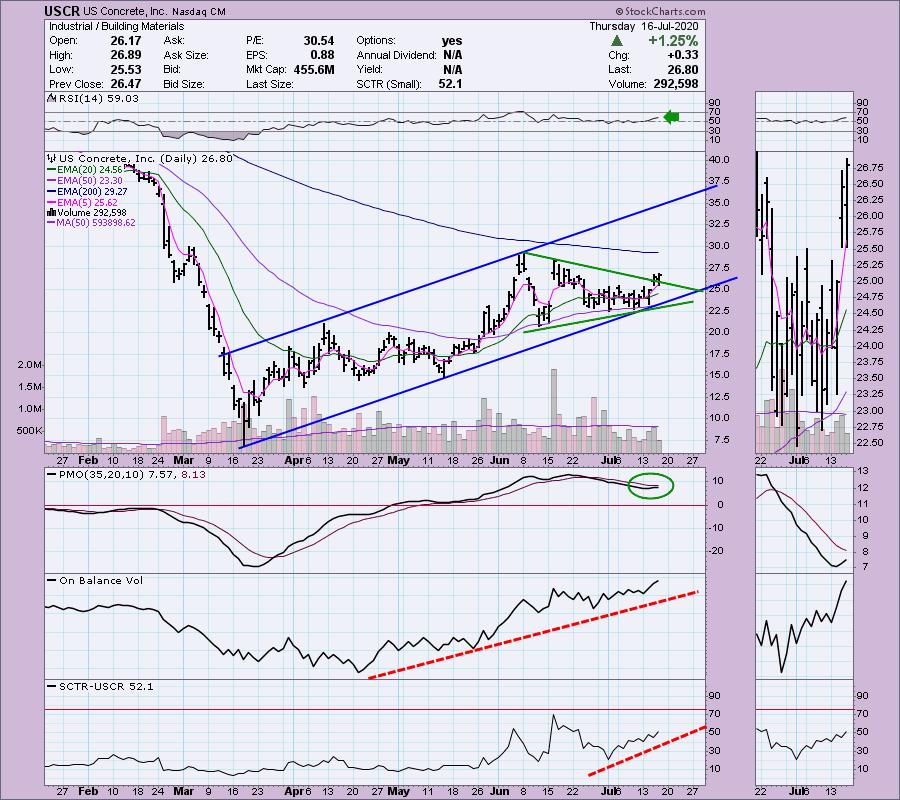Click the 'MA(50) 593898.62' legend entry
900x800 pixels.
(96, 223)
